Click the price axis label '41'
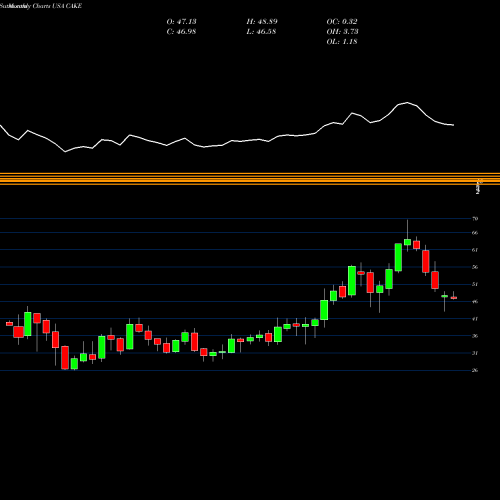The height and width of the screenshot is (500, 500). click(475, 319)
